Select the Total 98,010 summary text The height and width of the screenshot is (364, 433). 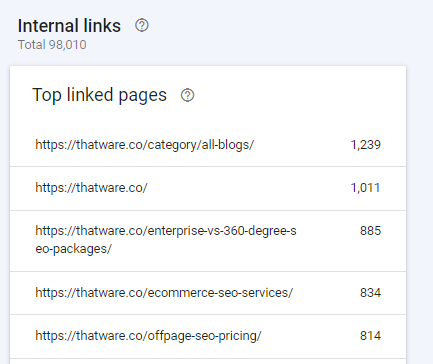(x=52, y=45)
